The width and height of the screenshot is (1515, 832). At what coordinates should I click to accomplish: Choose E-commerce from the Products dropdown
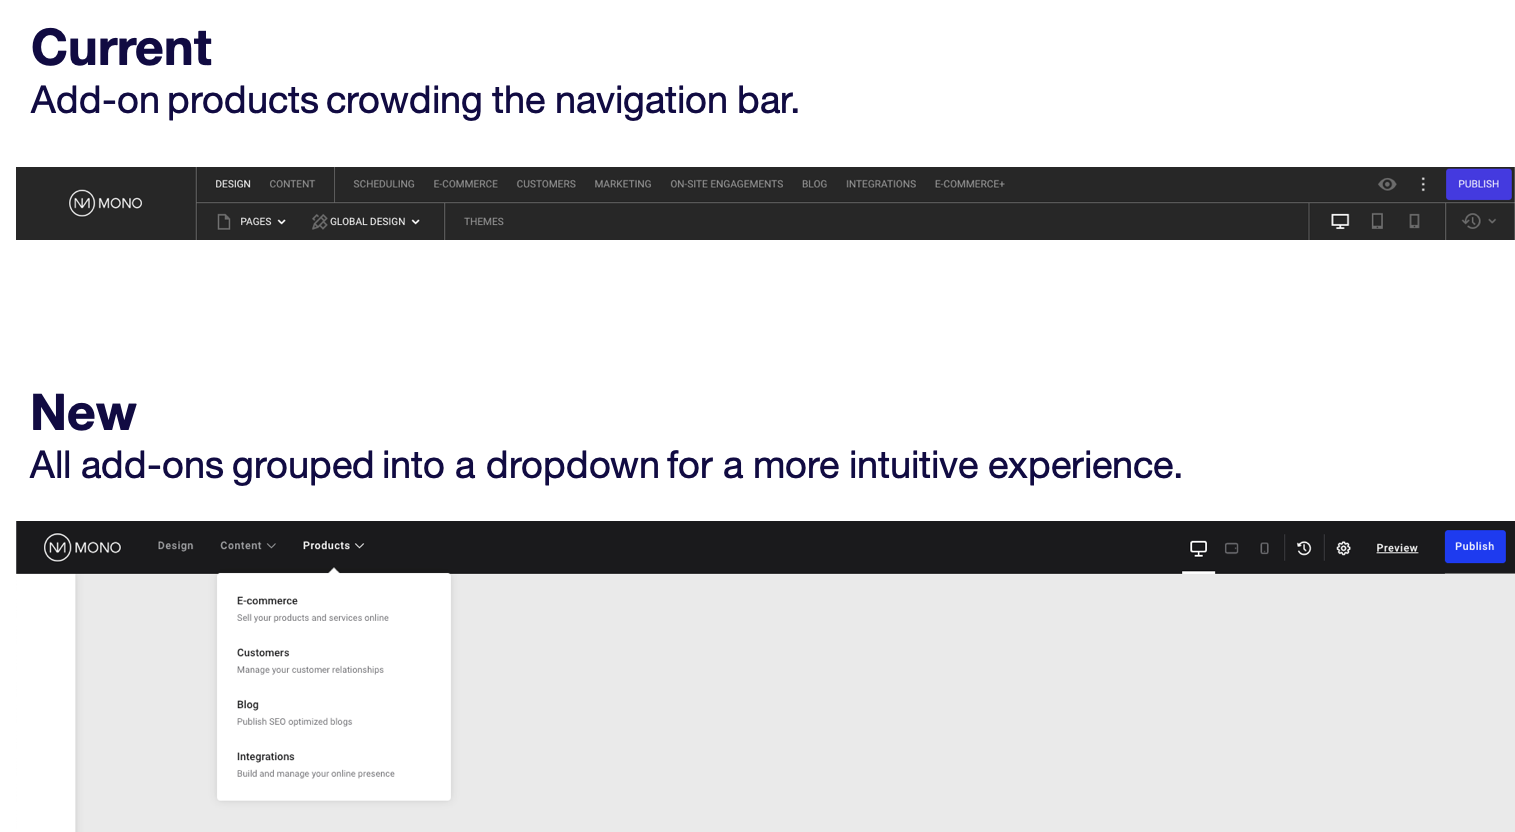click(267, 601)
